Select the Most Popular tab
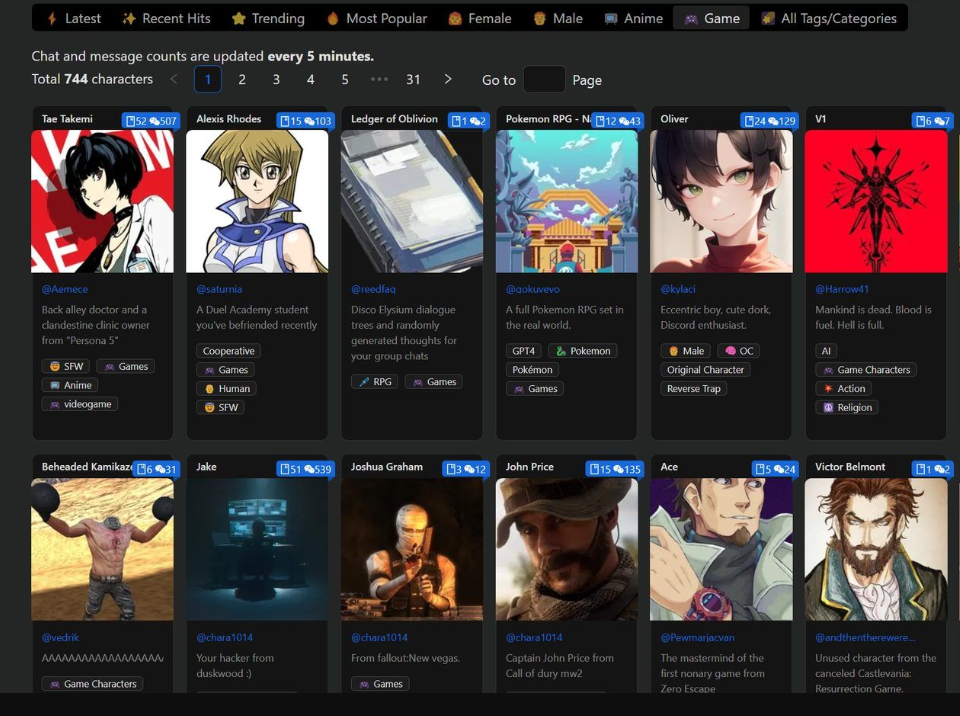 click(x=377, y=18)
